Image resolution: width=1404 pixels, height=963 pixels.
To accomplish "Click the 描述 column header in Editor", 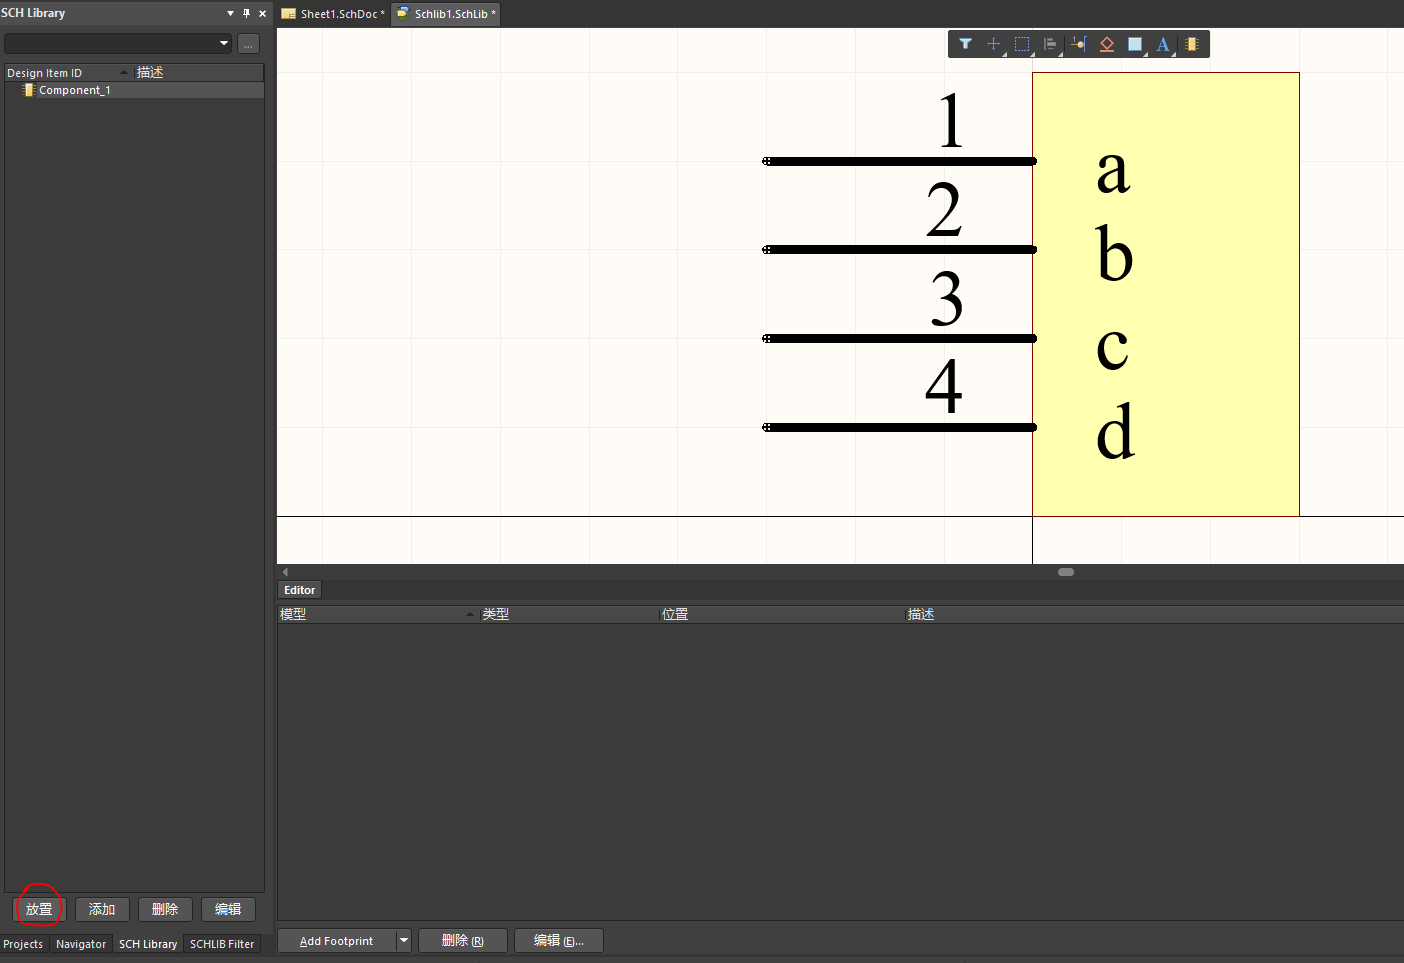I will tap(1154, 614).
